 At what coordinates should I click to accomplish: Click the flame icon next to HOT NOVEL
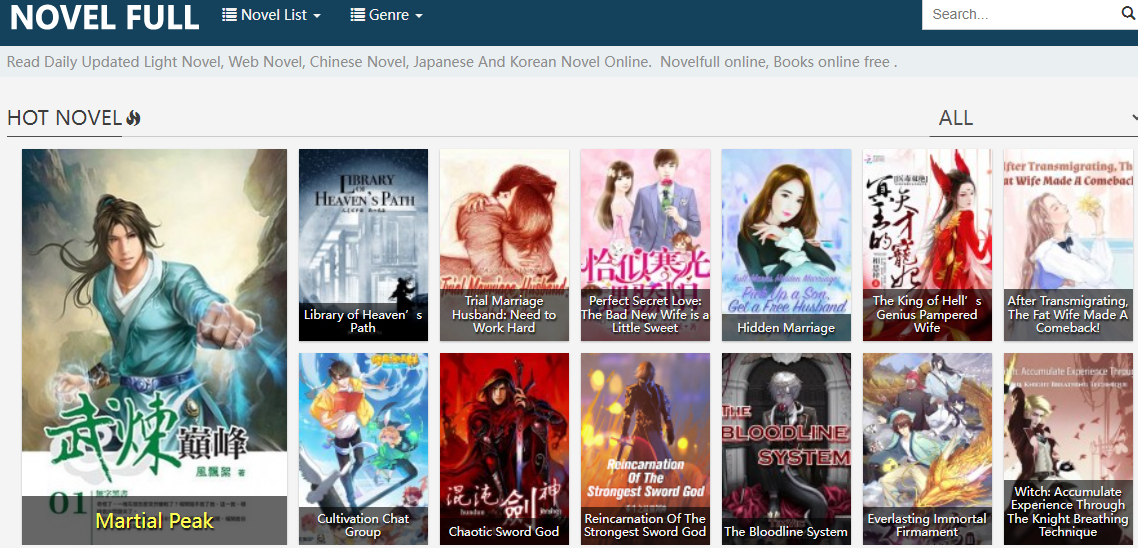[x=133, y=118]
